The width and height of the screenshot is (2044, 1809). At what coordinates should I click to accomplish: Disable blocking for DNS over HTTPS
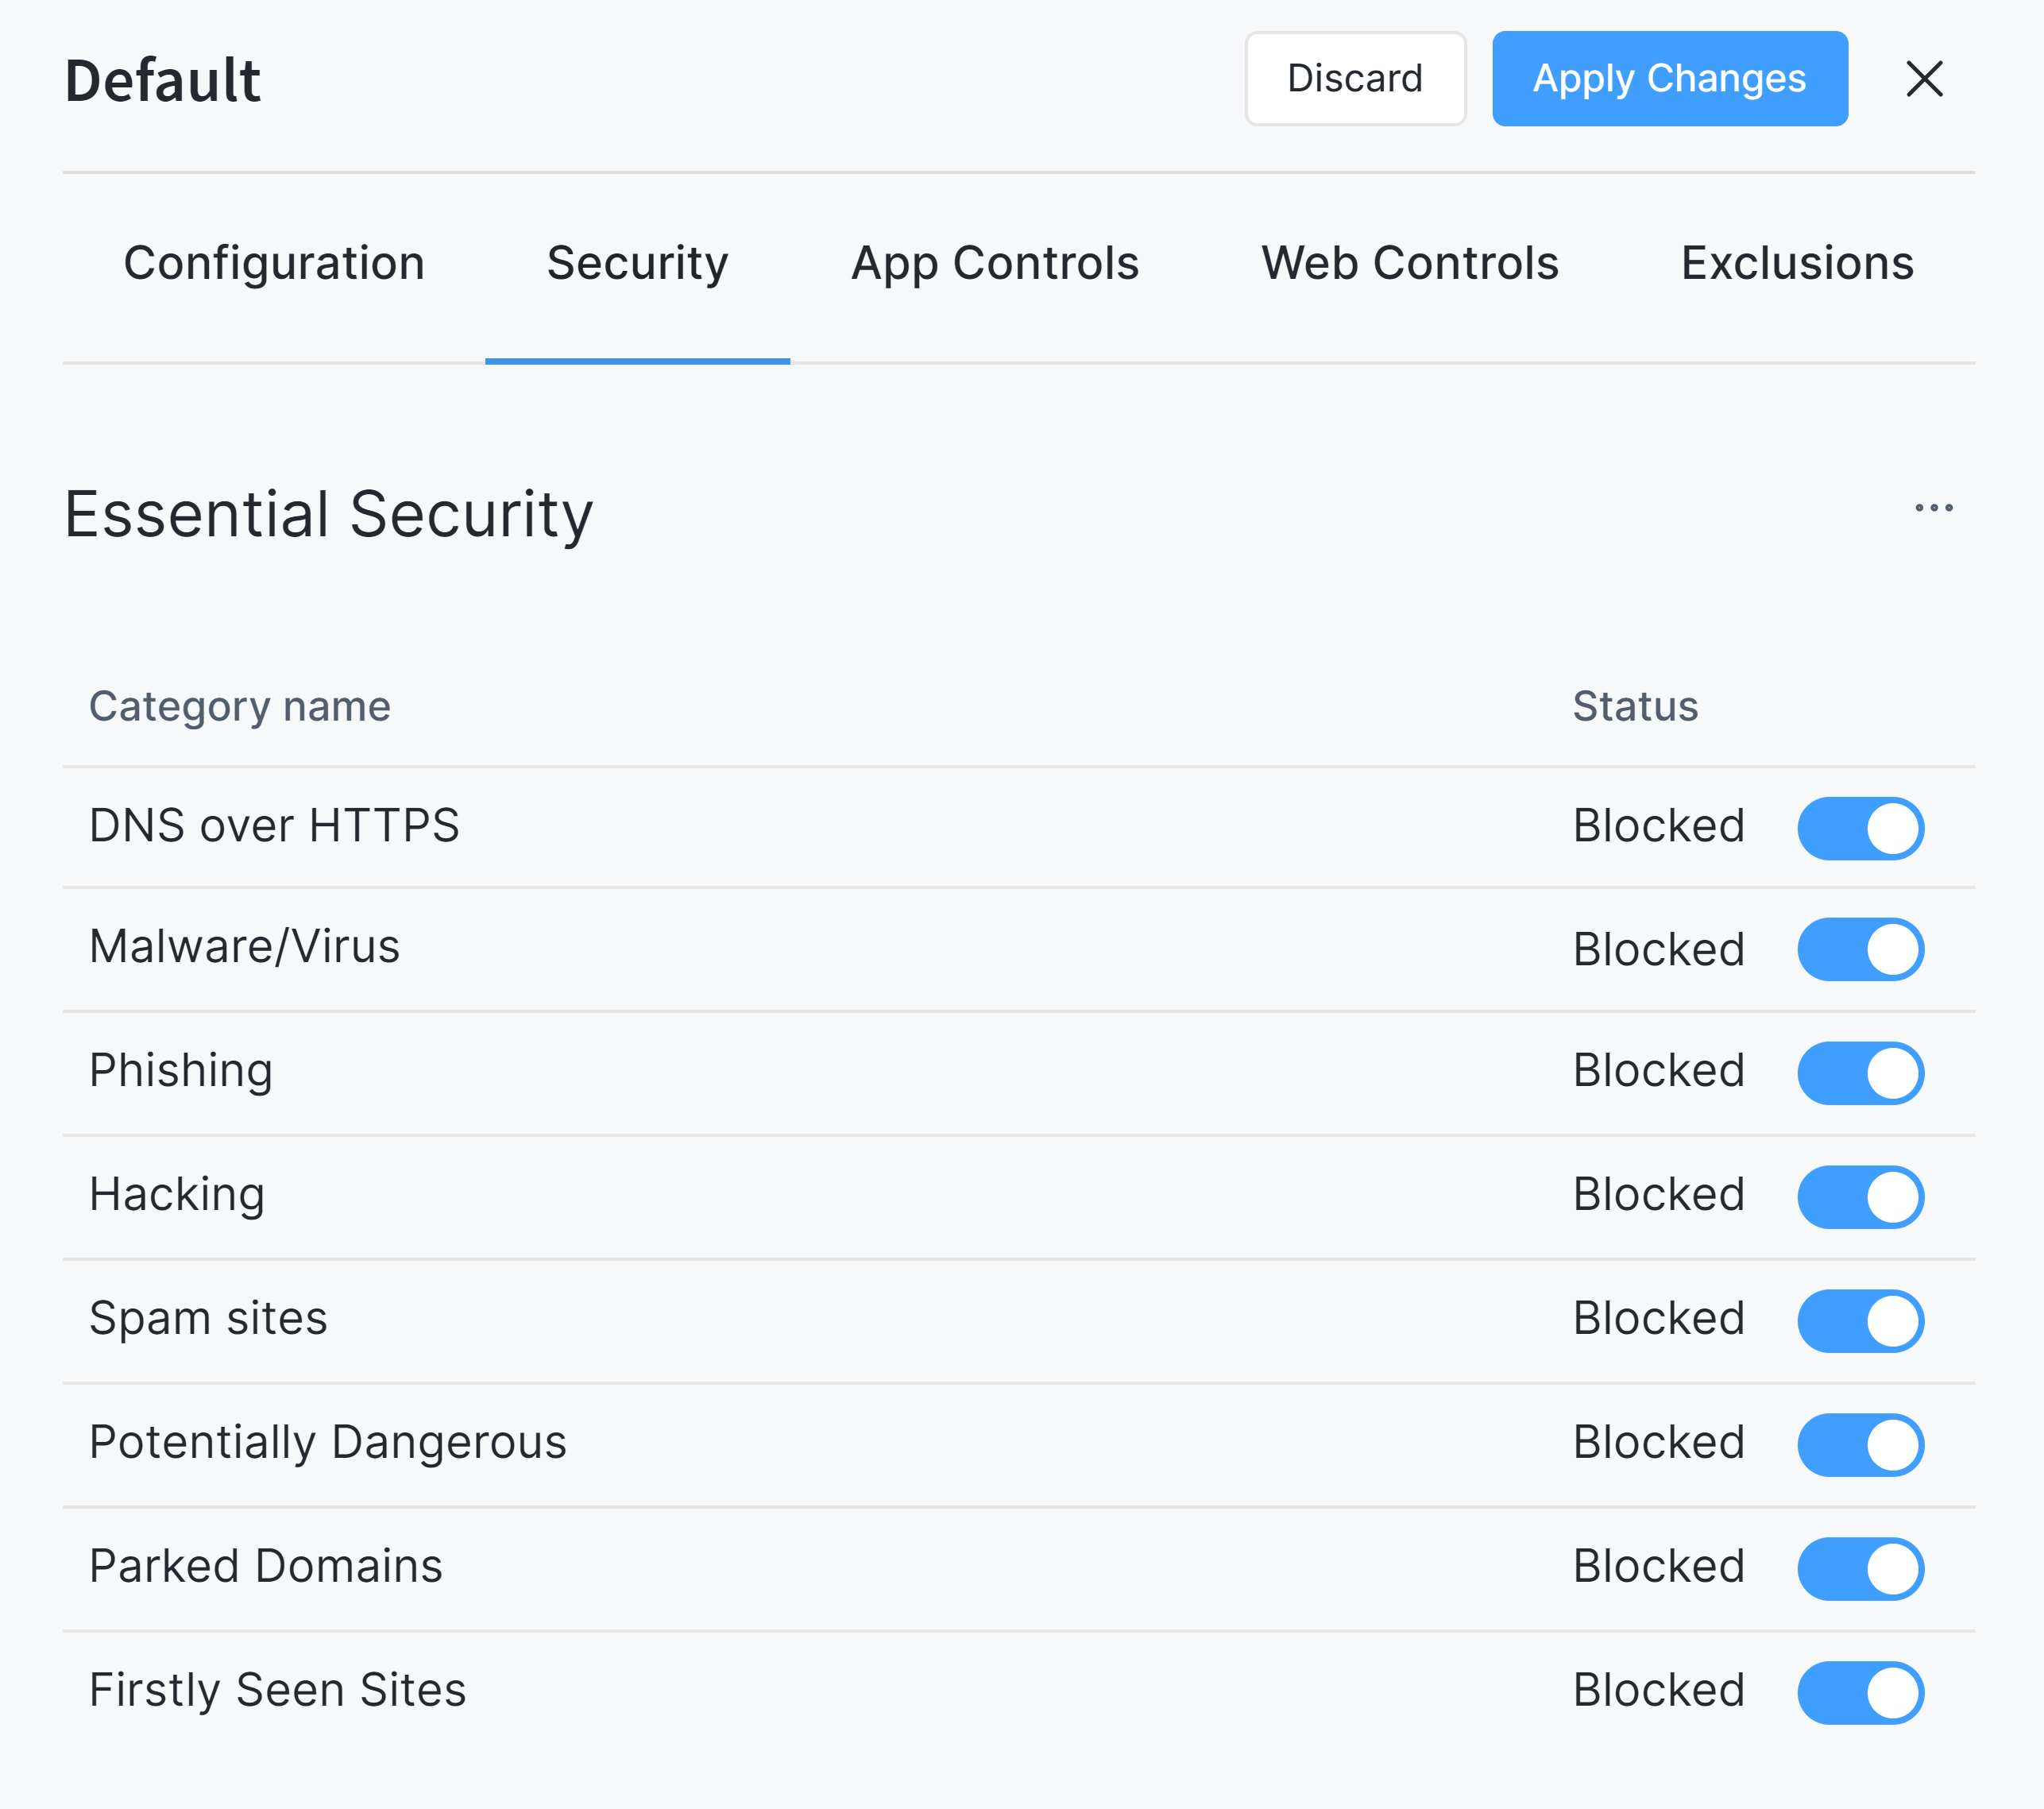click(x=1860, y=828)
